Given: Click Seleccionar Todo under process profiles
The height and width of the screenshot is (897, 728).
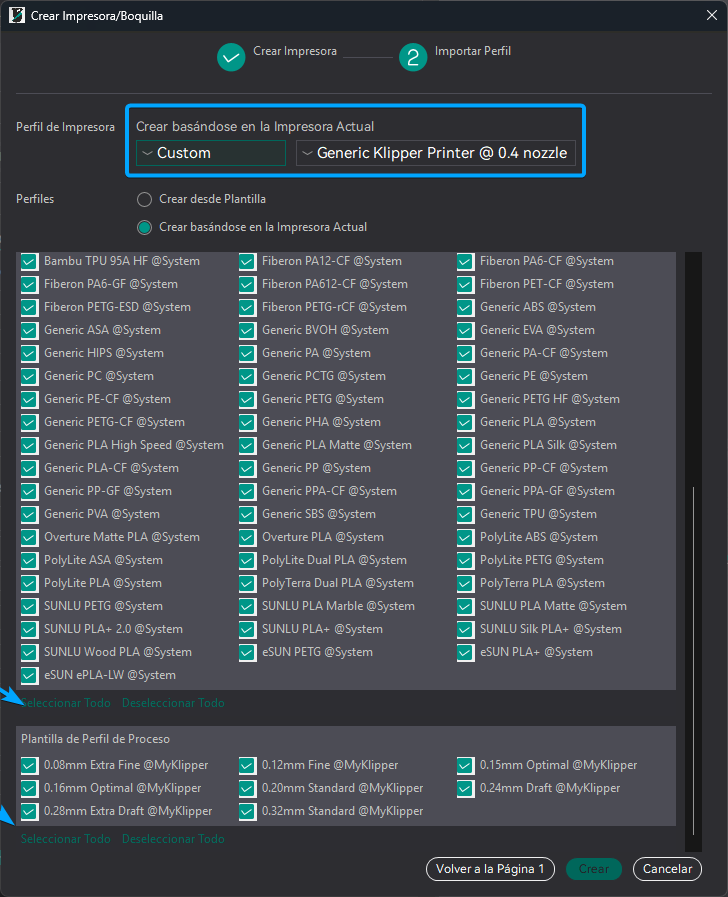Looking at the screenshot, I should 66,839.
